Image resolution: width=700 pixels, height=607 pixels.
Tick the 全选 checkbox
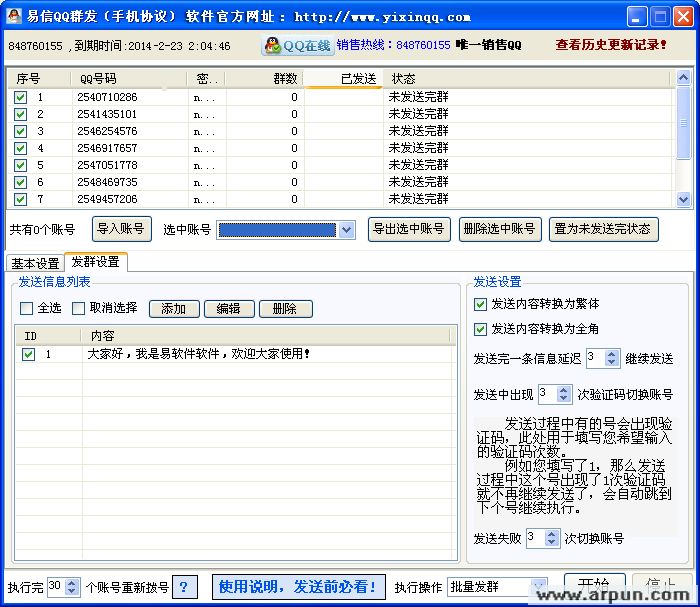(26, 308)
